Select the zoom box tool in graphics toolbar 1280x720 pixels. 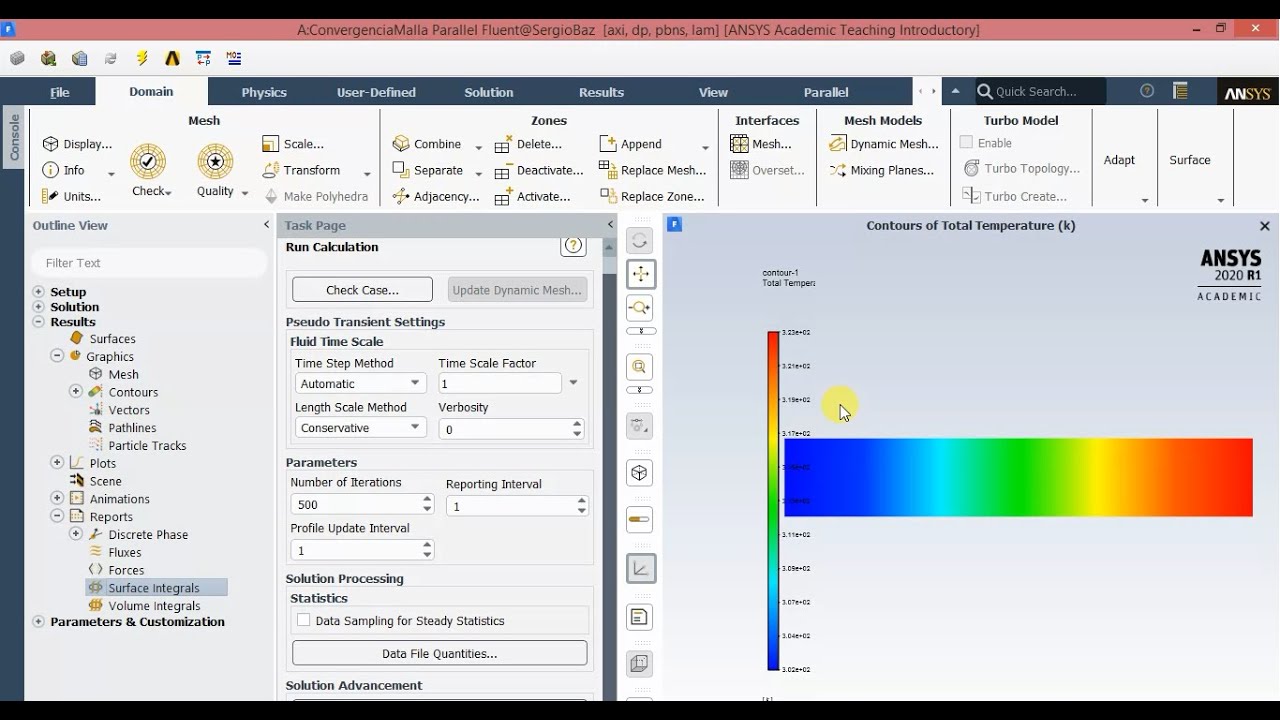[640, 308]
